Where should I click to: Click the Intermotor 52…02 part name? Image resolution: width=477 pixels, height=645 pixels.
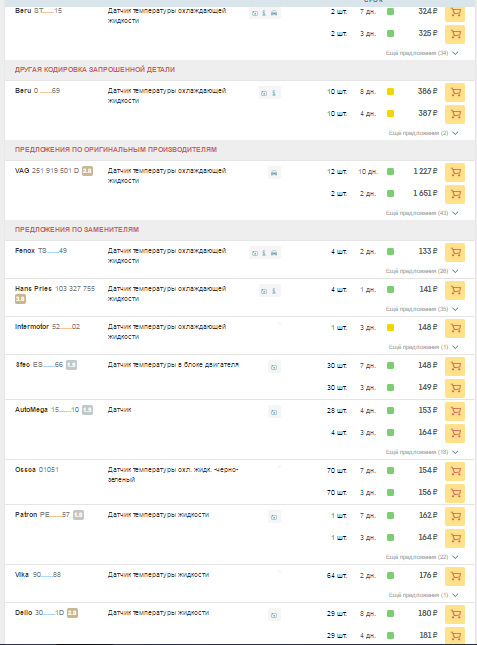click(x=47, y=327)
